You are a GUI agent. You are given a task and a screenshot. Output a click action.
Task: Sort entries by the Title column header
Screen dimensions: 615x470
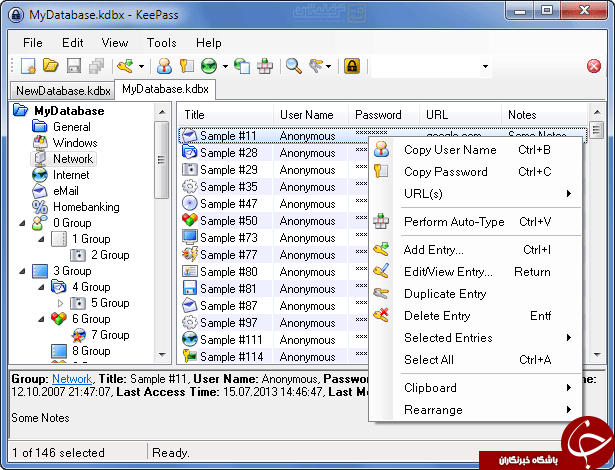point(226,115)
